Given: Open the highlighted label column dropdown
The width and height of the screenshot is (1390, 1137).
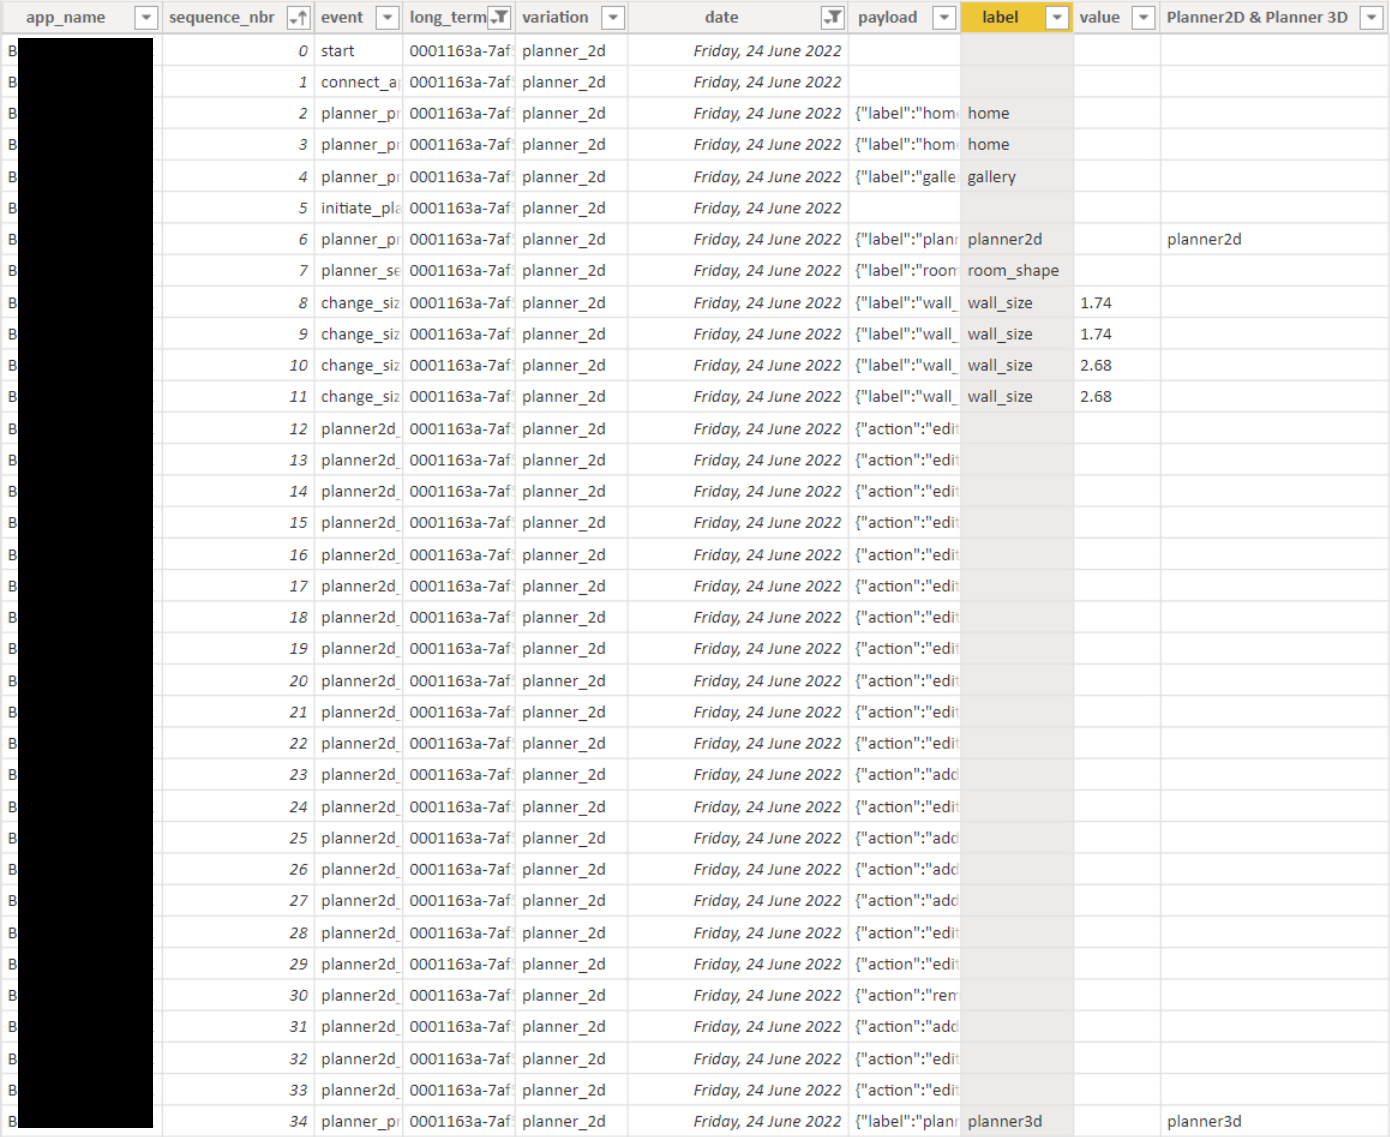Looking at the screenshot, I should click(1057, 18).
